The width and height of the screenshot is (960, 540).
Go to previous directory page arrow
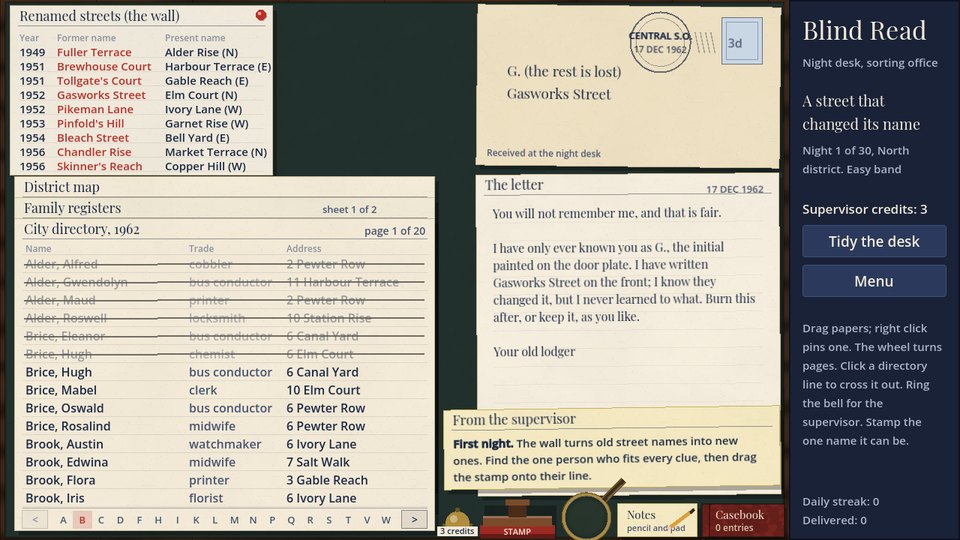click(x=35, y=519)
